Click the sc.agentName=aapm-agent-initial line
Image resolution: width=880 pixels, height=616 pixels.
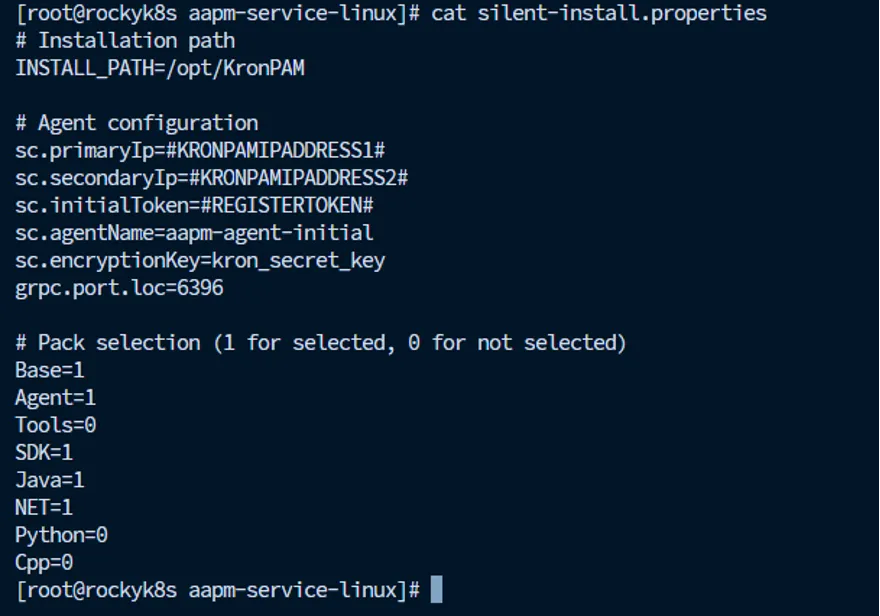click(194, 233)
